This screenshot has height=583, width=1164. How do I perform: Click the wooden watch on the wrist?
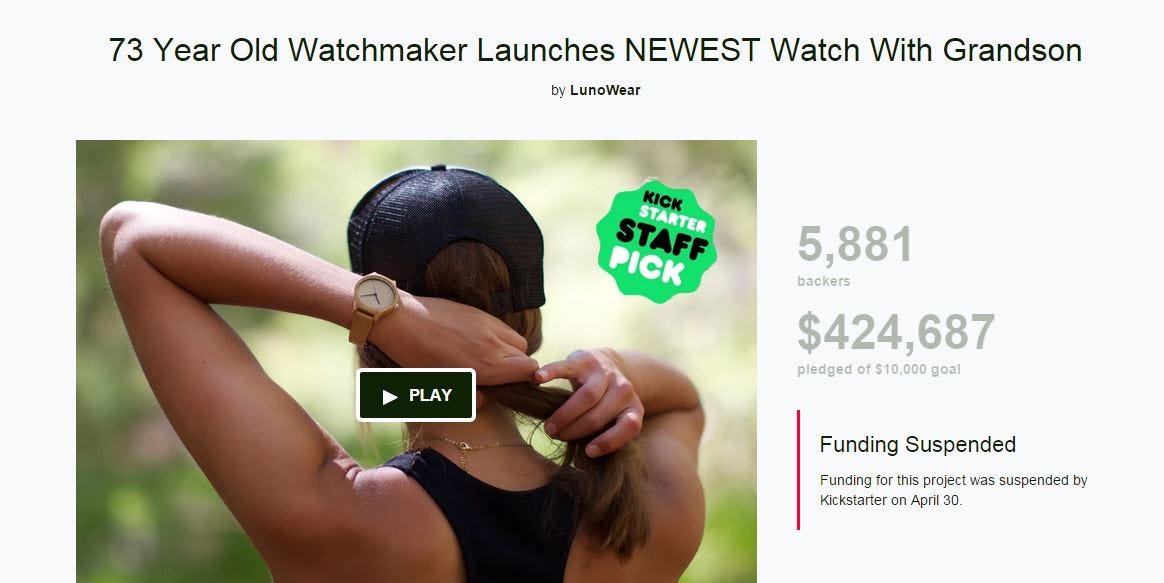point(373,304)
